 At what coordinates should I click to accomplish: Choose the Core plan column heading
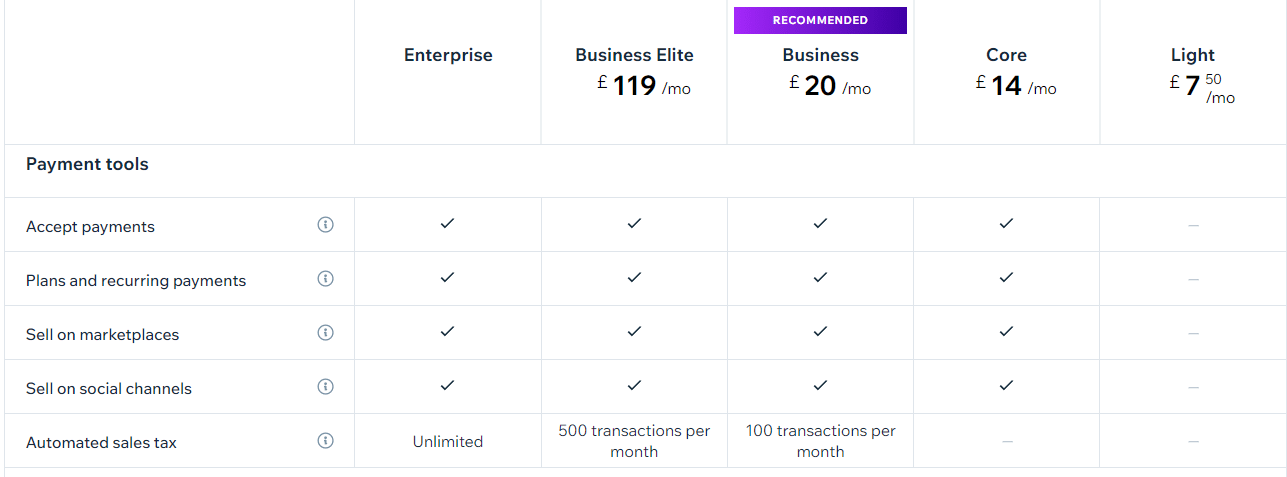1007,55
